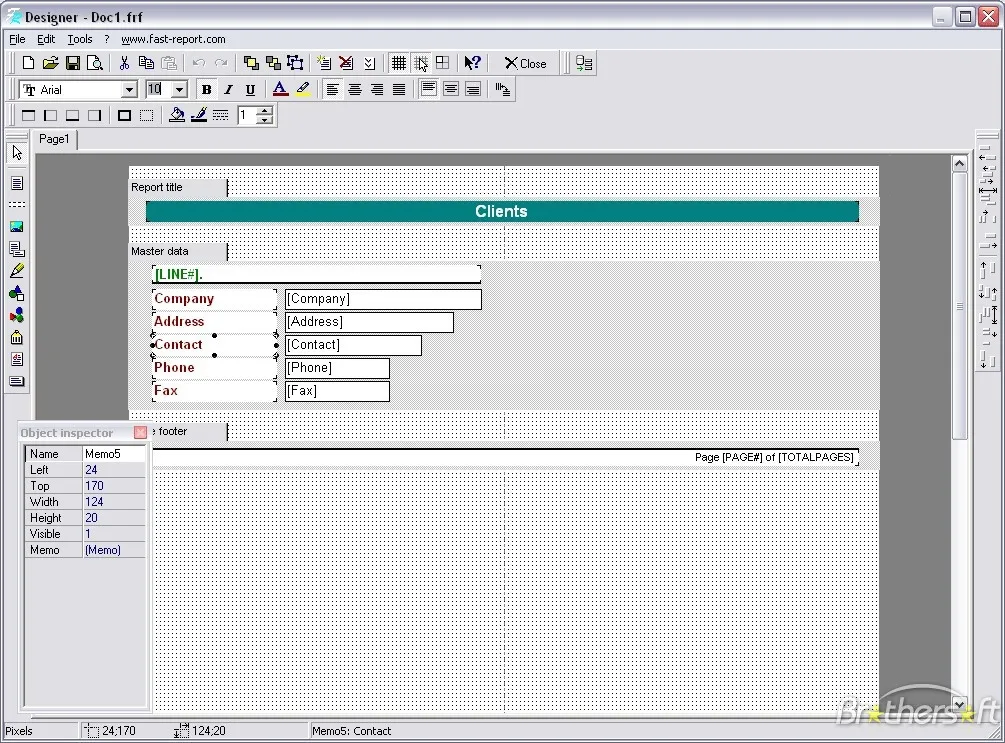Viewport: 1005px width, 743px height.
Task: Choose the Insert rectangle memo tool
Action: [x=17, y=183]
